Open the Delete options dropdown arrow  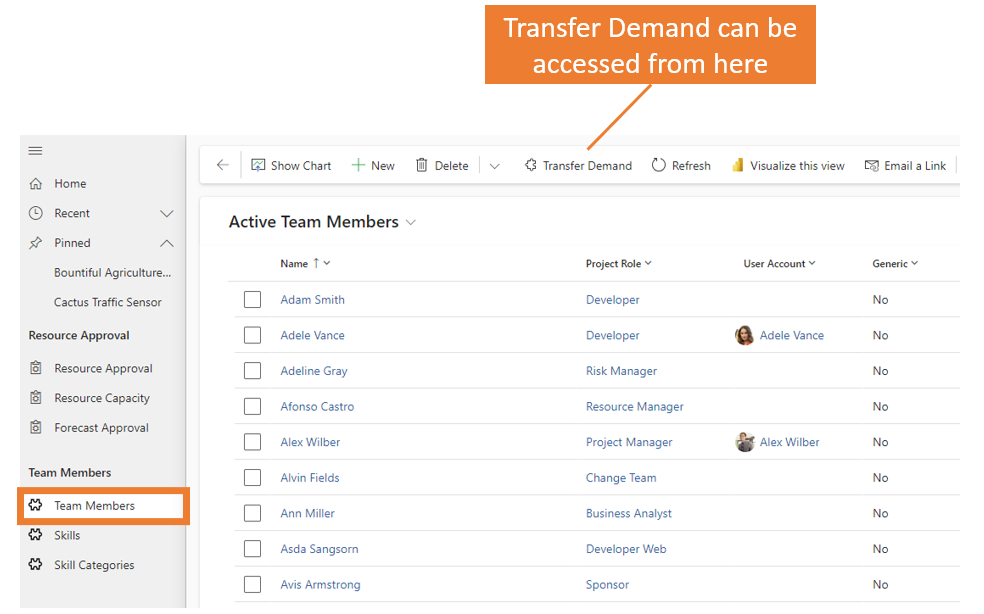pyautogui.click(x=495, y=166)
